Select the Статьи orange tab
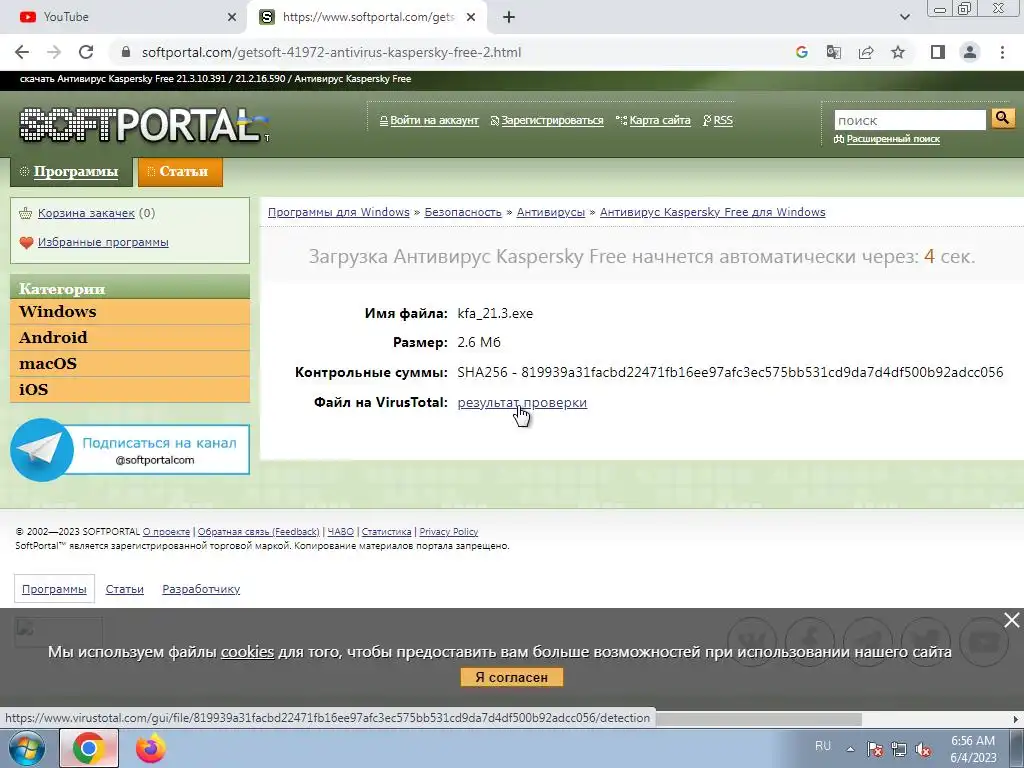The image size is (1024, 768). tap(180, 172)
